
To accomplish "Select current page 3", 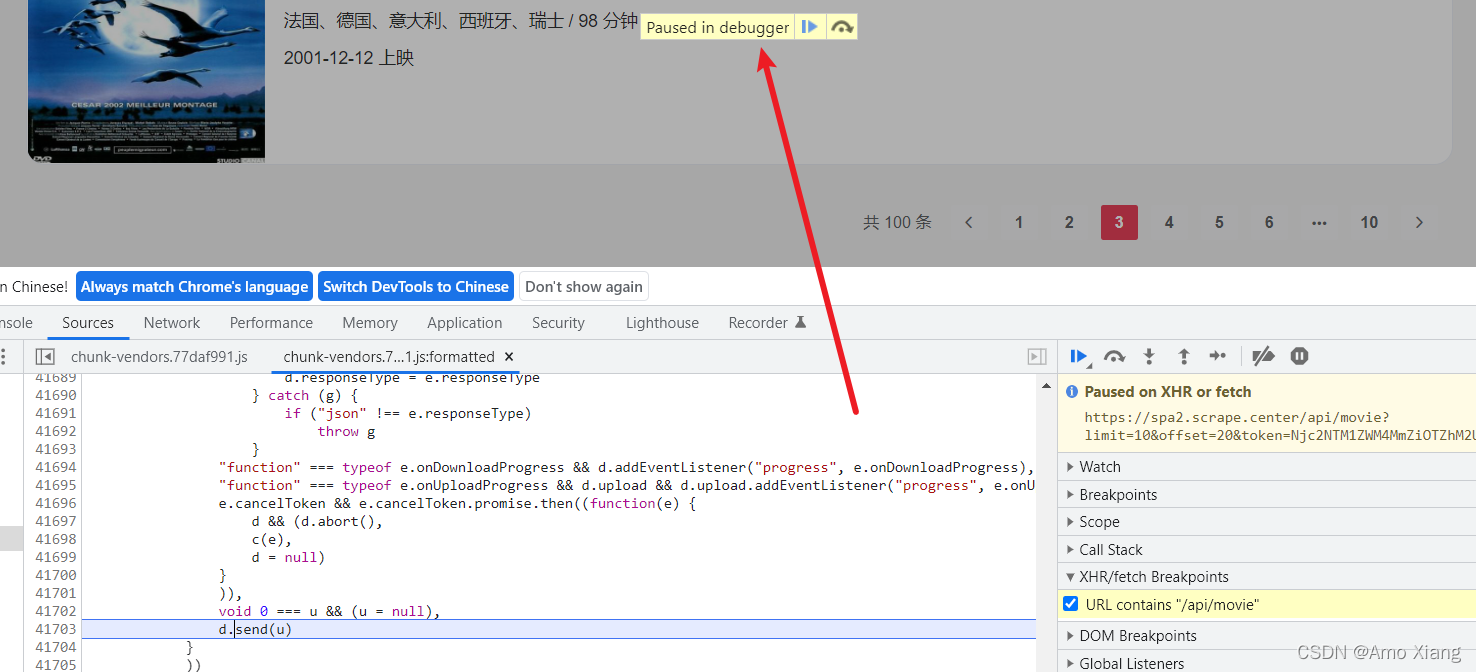I will 1119,222.
